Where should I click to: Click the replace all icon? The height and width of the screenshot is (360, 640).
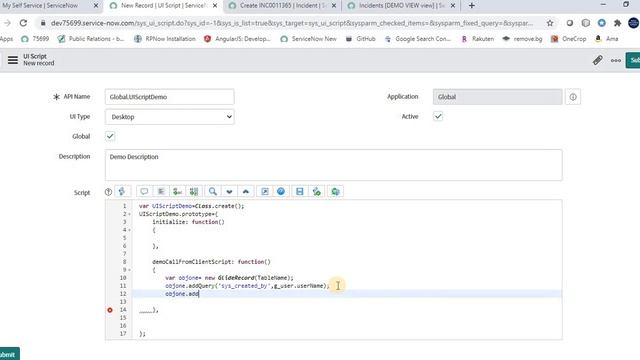194,191
